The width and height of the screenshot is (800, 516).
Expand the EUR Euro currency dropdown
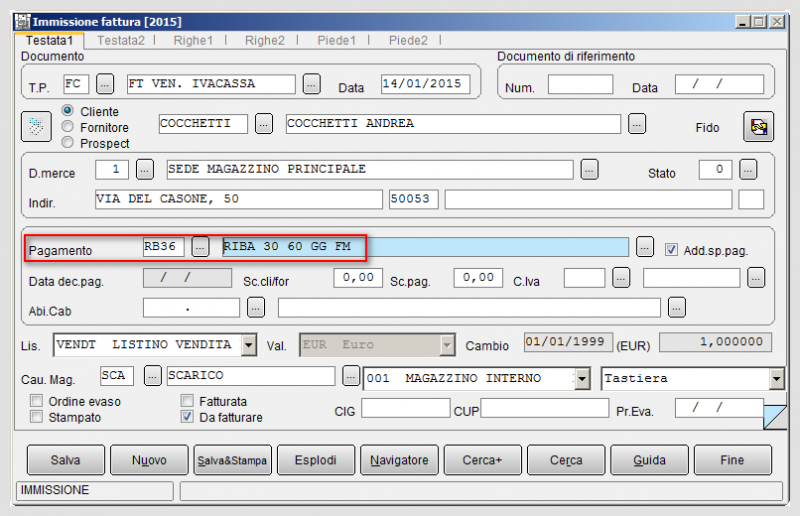tap(447, 345)
